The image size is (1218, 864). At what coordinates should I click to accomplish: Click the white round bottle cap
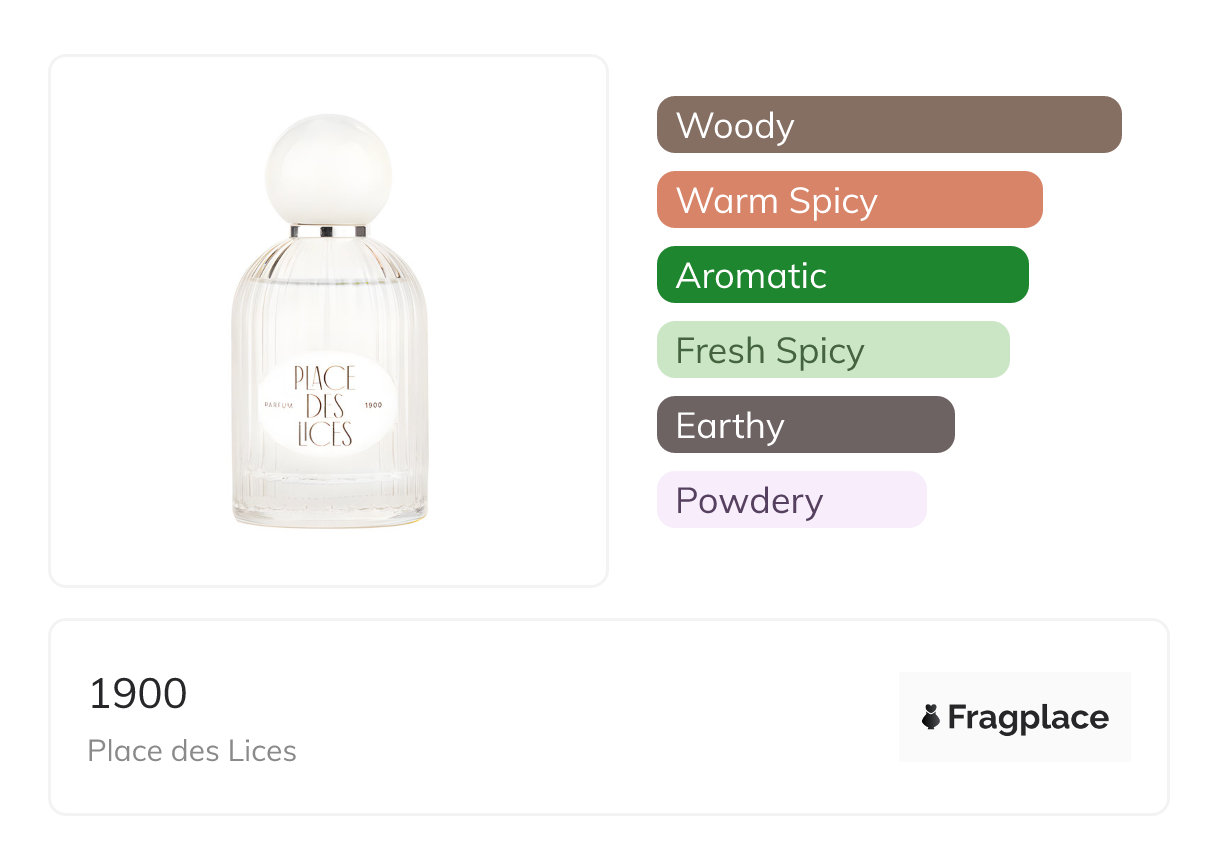coord(329,170)
